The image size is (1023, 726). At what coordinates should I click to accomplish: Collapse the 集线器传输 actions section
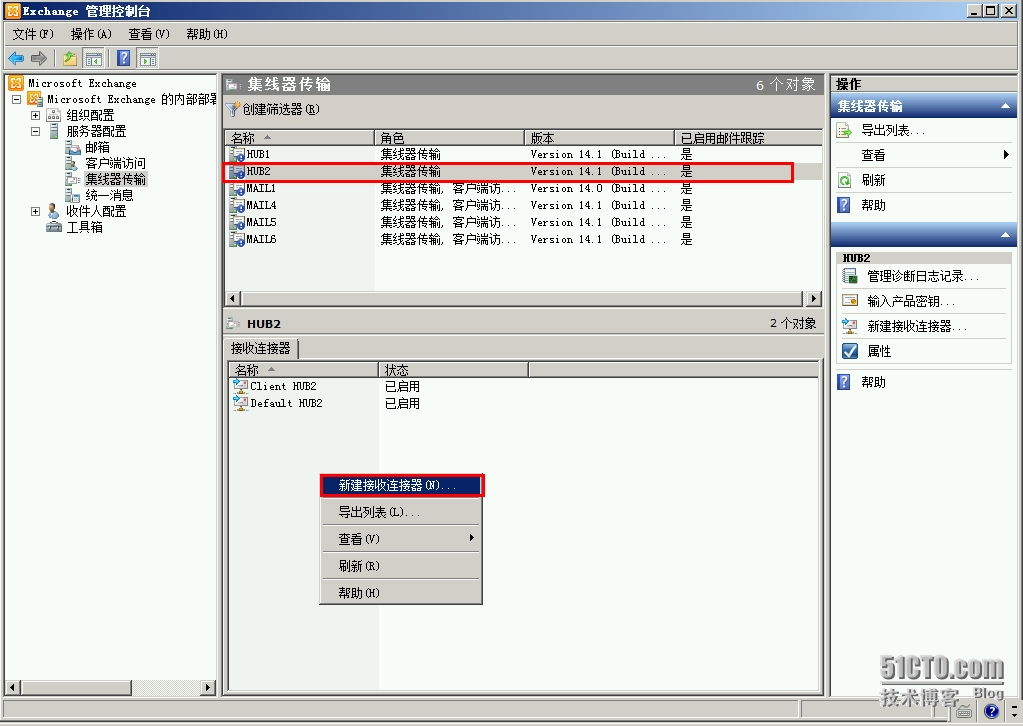[1005, 106]
